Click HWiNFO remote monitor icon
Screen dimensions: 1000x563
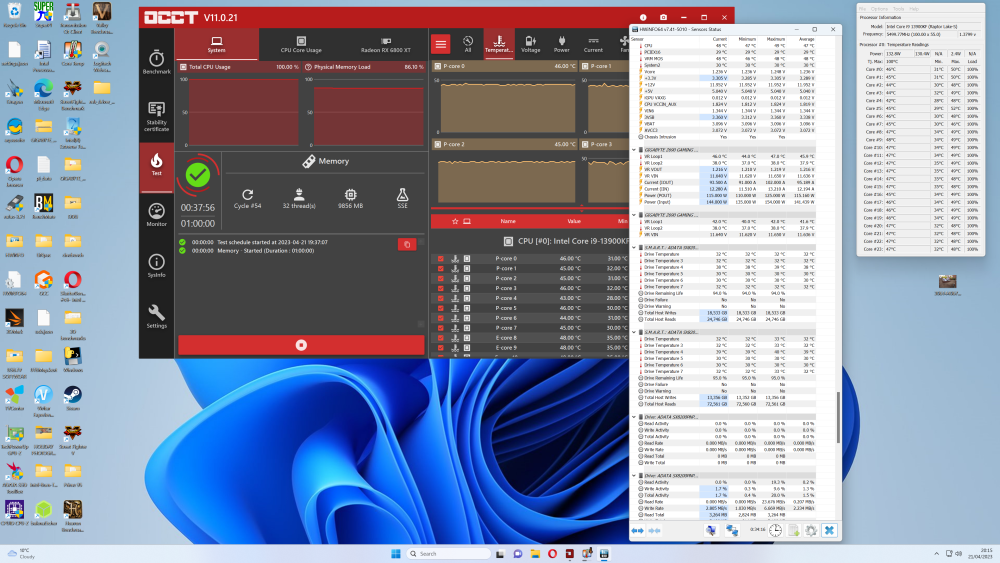710,530
